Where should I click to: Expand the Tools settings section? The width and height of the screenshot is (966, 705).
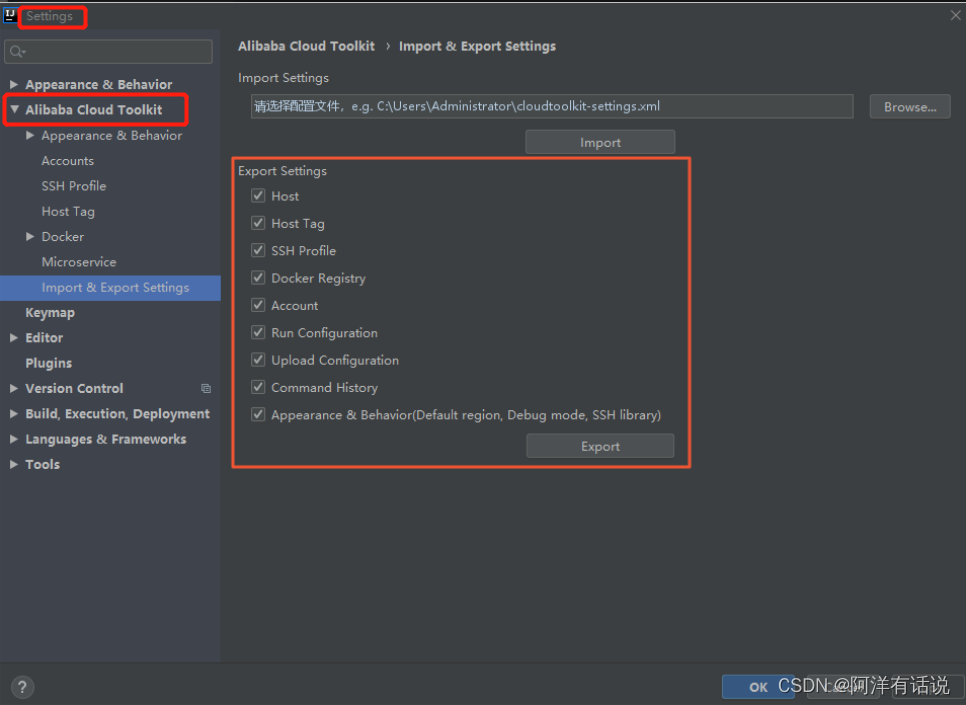click(x=13, y=464)
